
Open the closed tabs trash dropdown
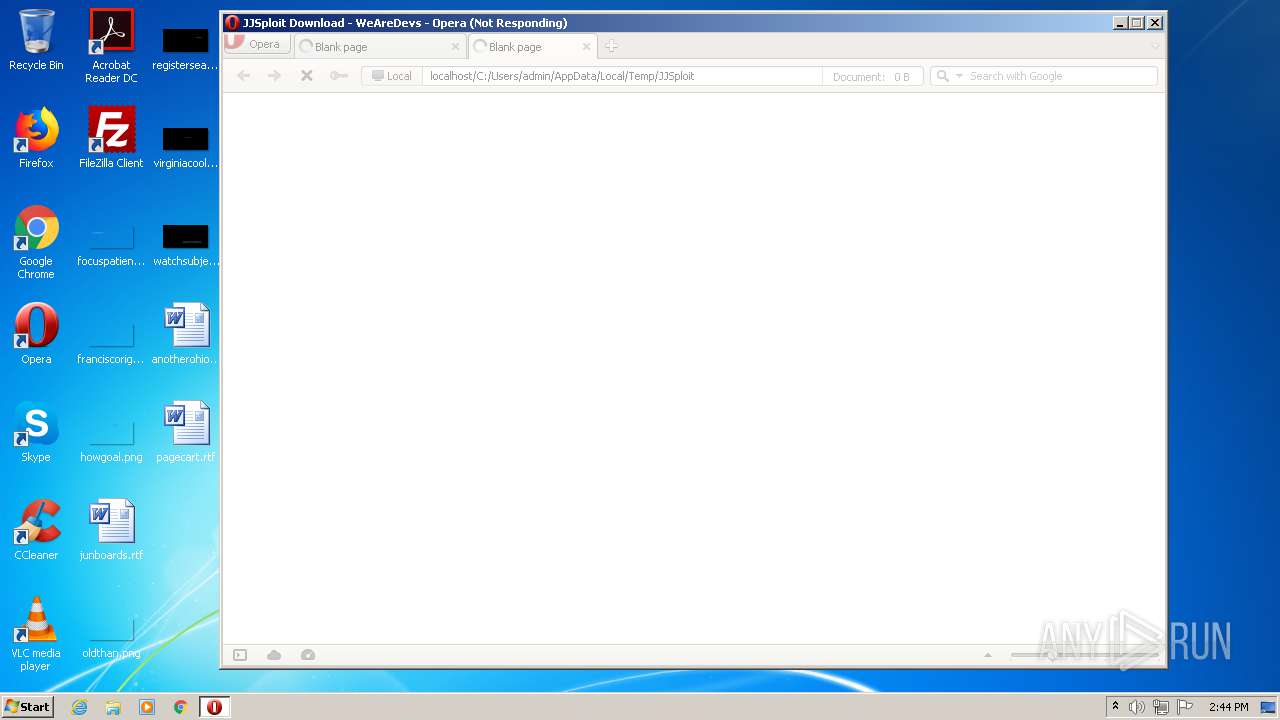pos(1155,46)
